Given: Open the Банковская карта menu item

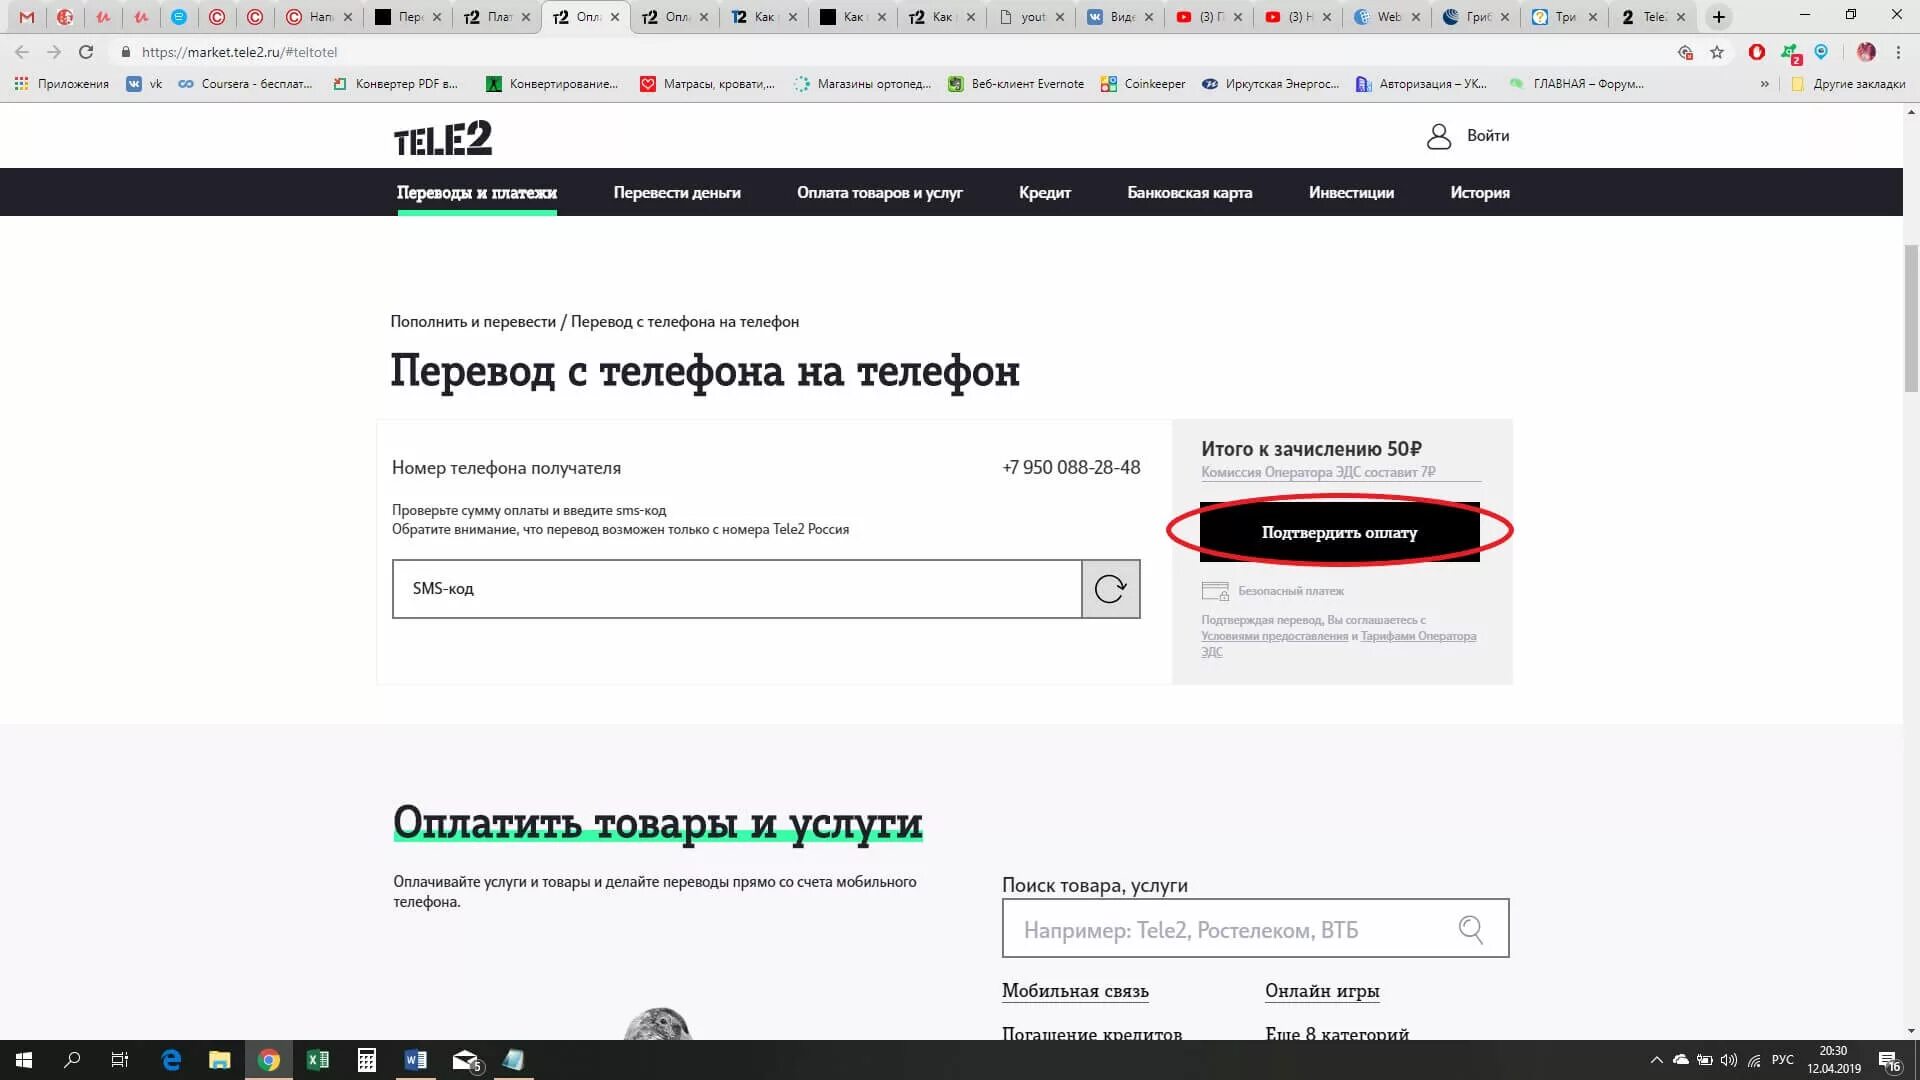Looking at the screenshot, I should (1190, 193).
